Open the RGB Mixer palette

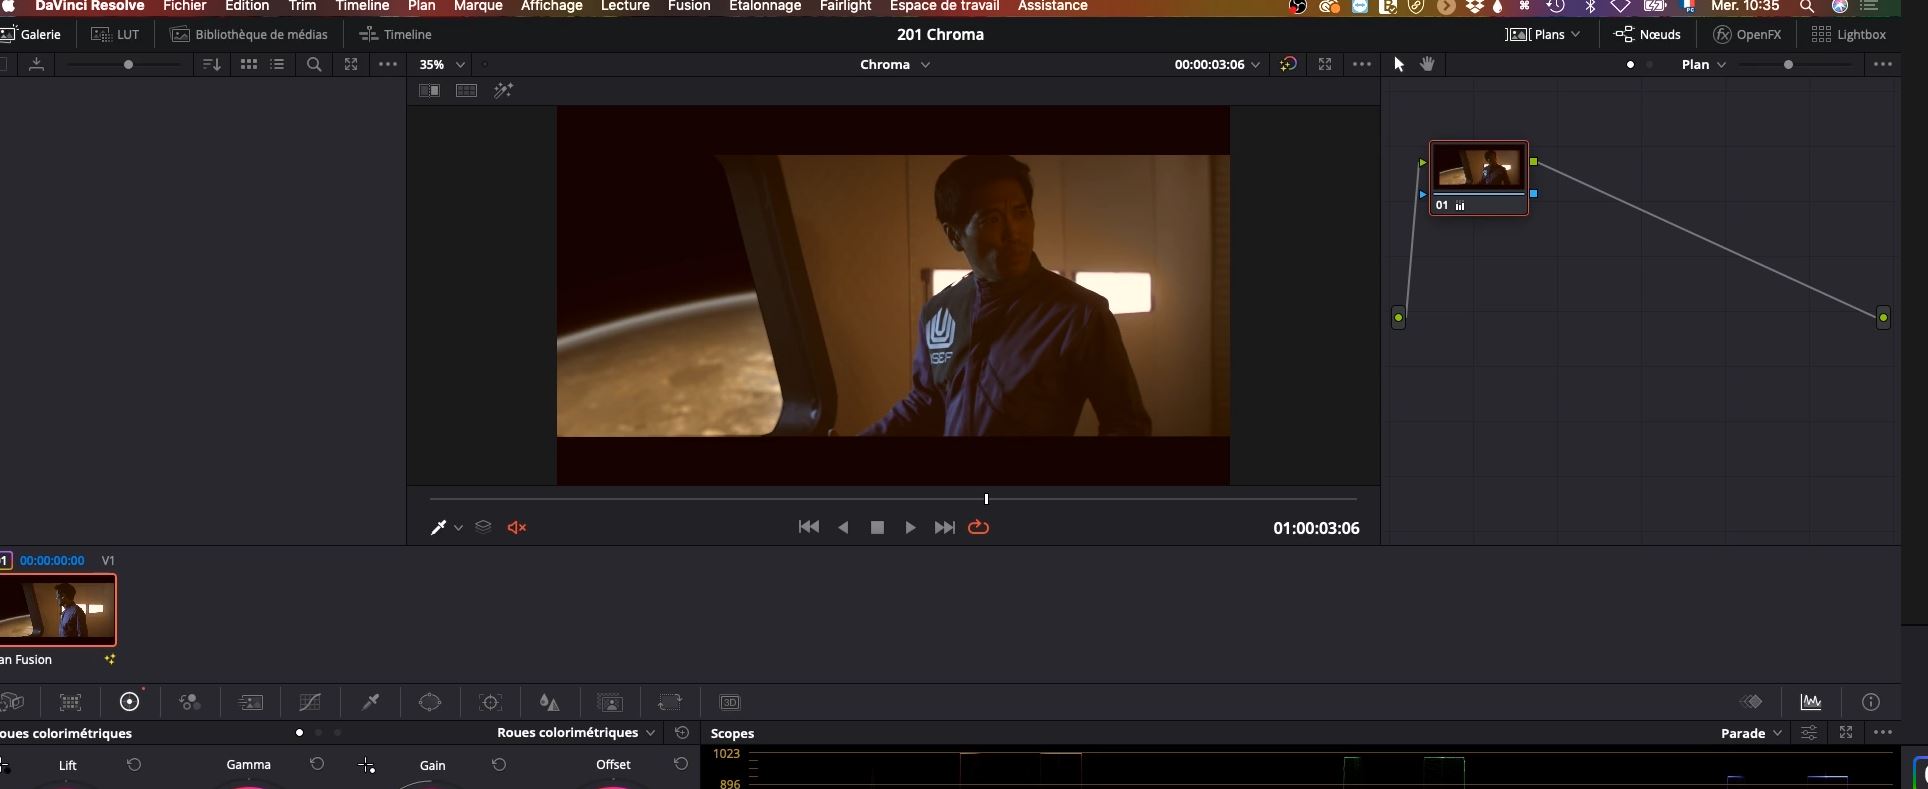[x=190, y=702]
